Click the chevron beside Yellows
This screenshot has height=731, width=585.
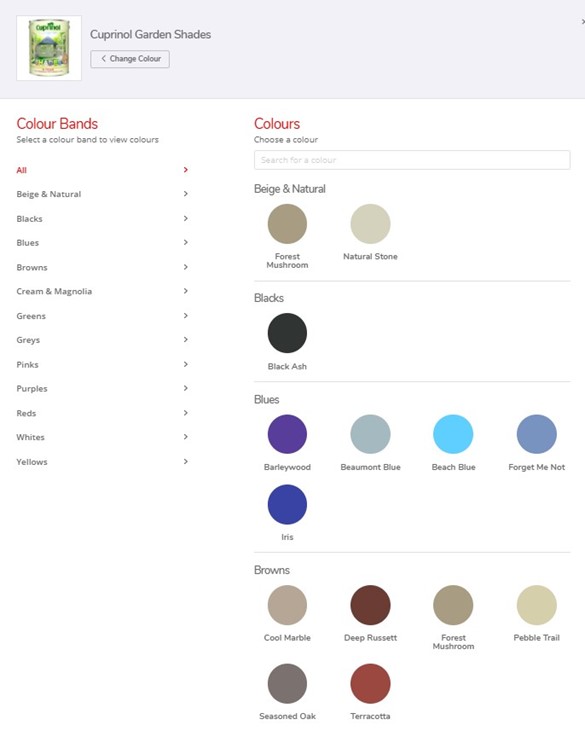[x=186, y=461]
